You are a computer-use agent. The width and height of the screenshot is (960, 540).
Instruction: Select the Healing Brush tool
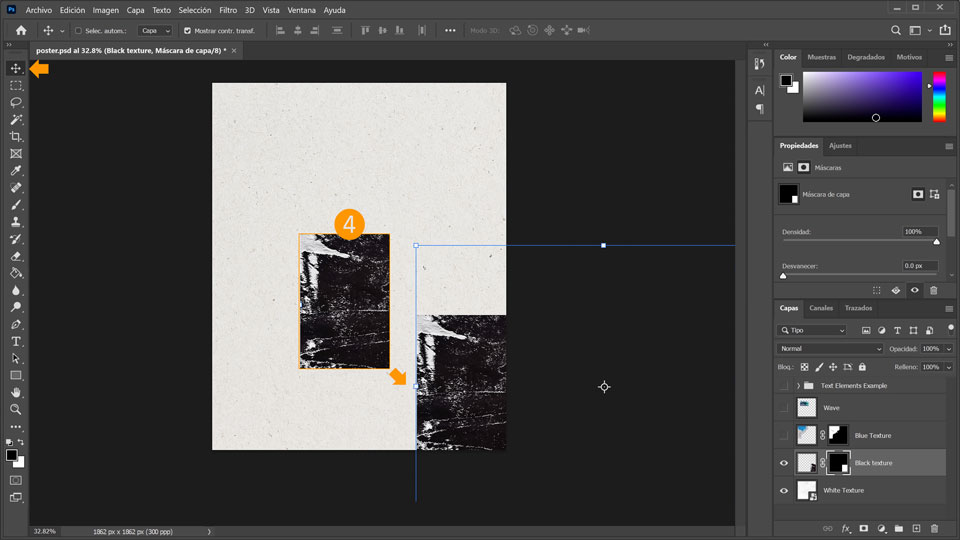pyautogui.click(x=16, y=188)
